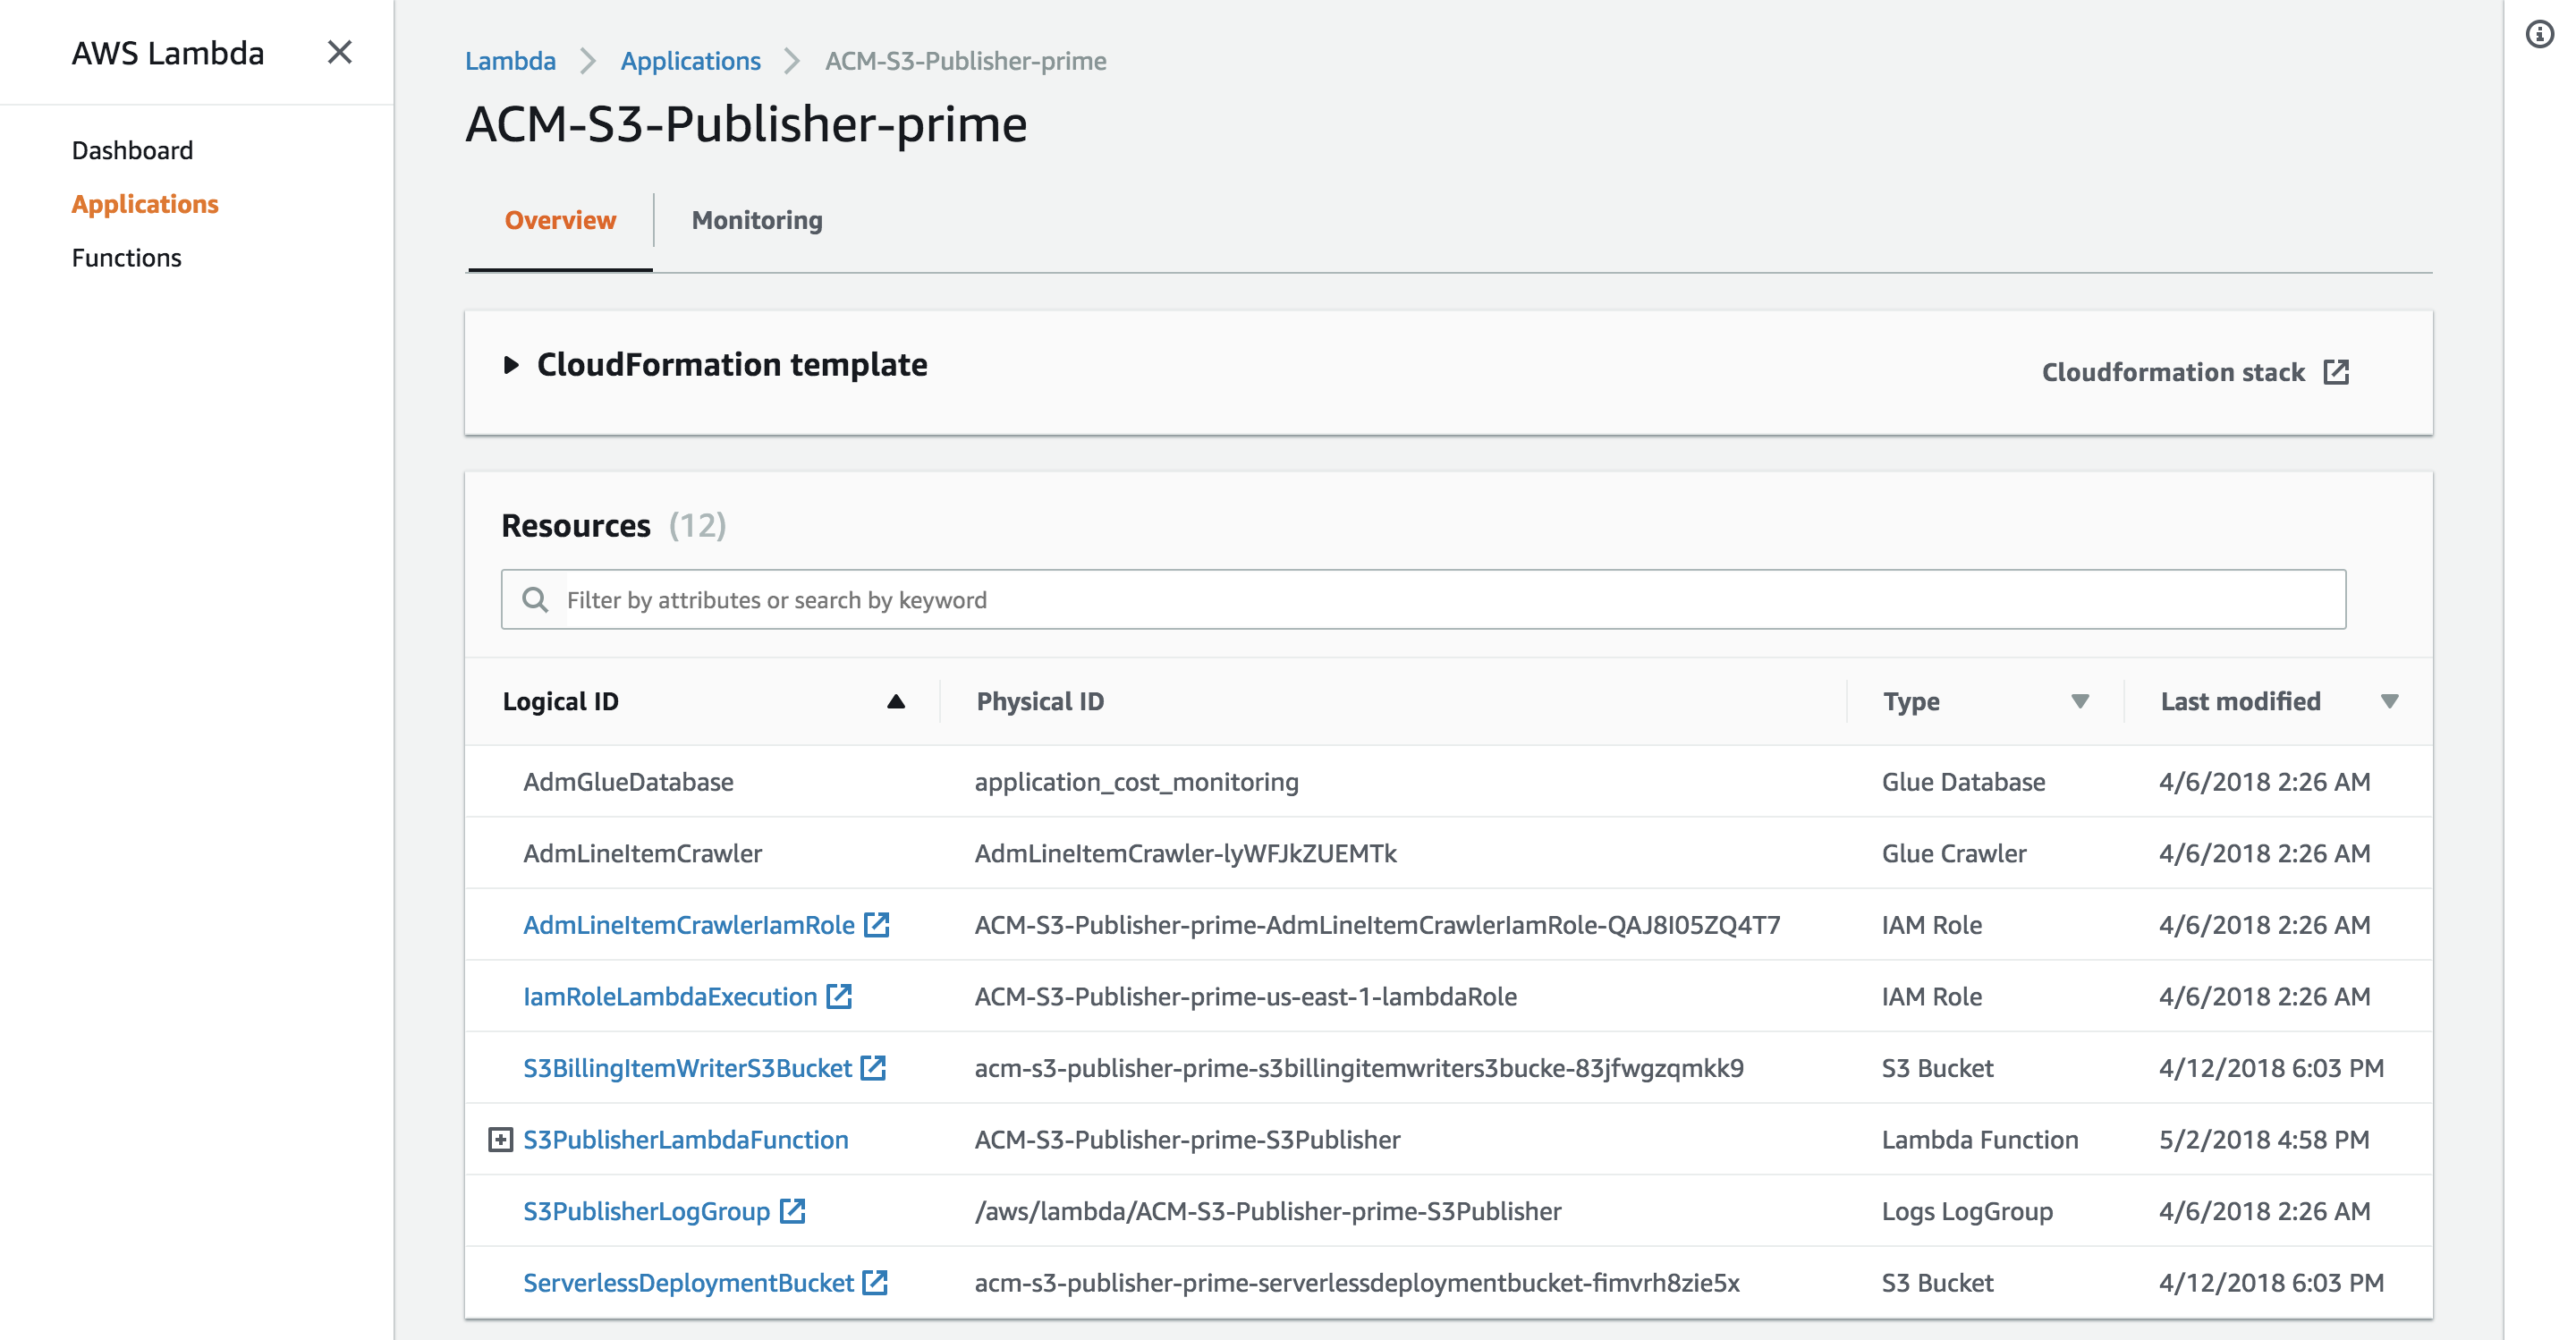
Task: Open IamRoleLambdaExecution external link icon
Action: coord(838,996)
